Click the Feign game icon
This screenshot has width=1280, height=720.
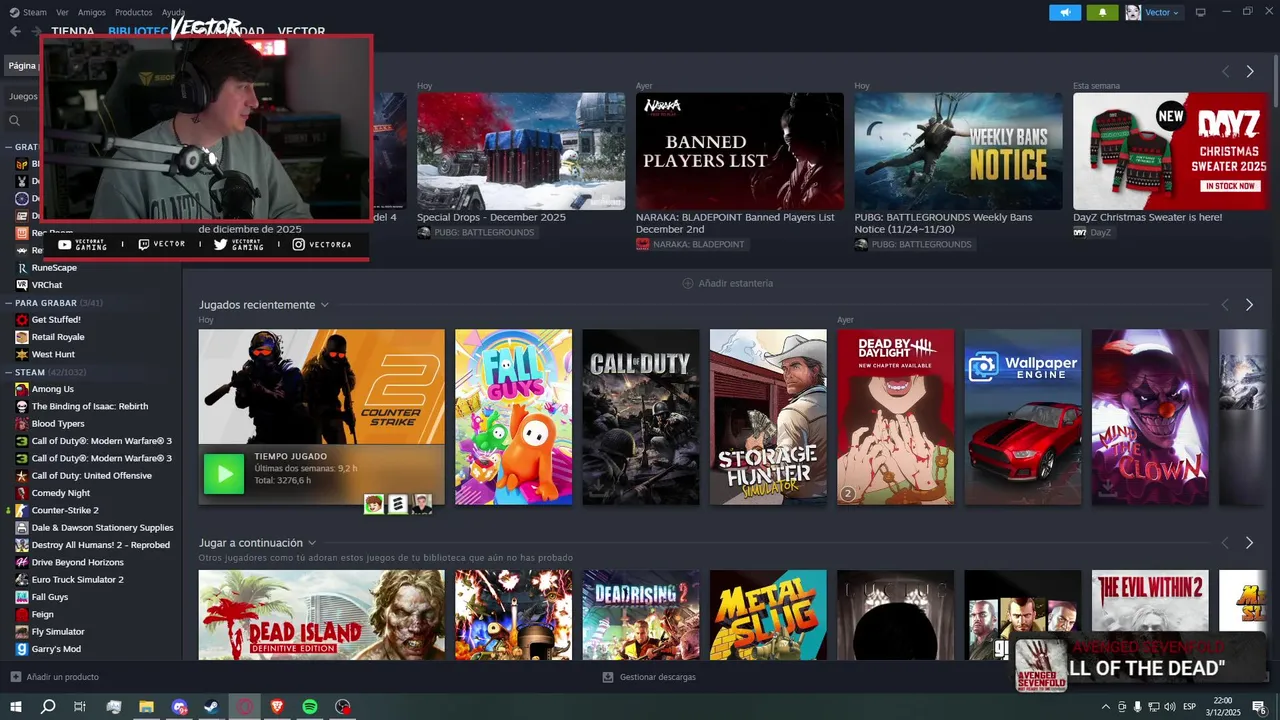click(22, 614)
